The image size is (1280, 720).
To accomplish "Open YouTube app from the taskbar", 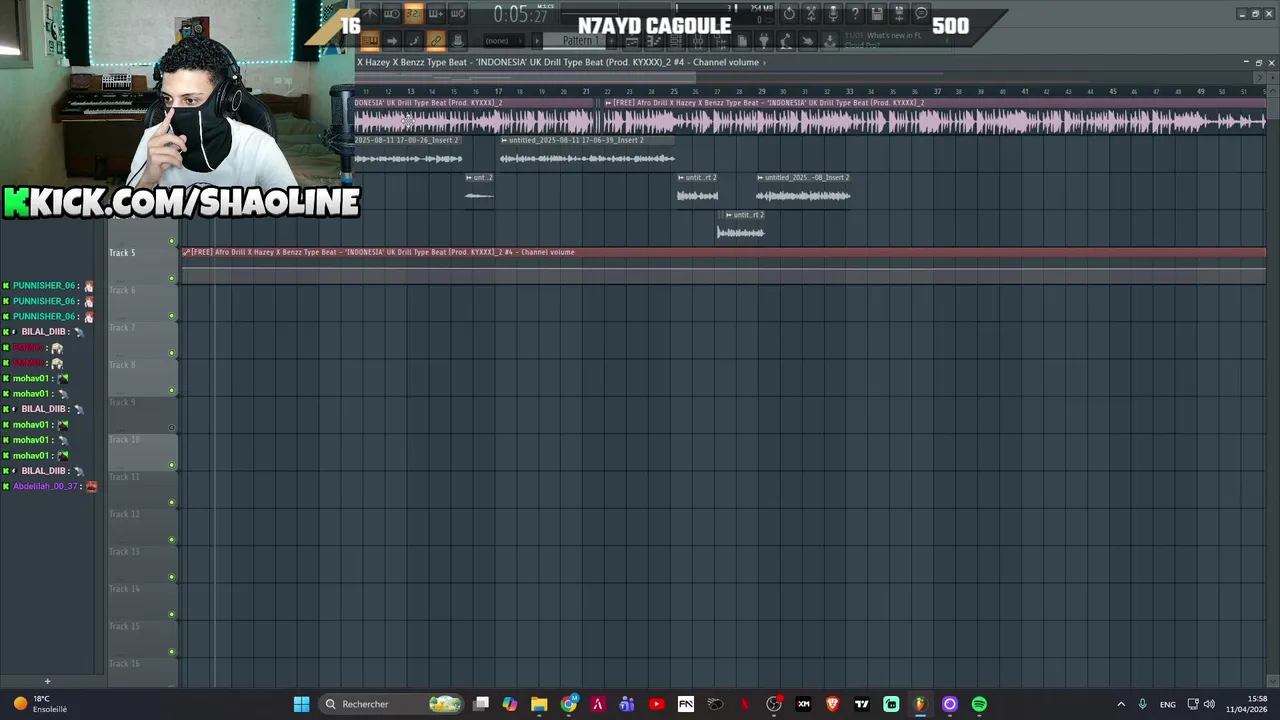I will tap(656, 704).
